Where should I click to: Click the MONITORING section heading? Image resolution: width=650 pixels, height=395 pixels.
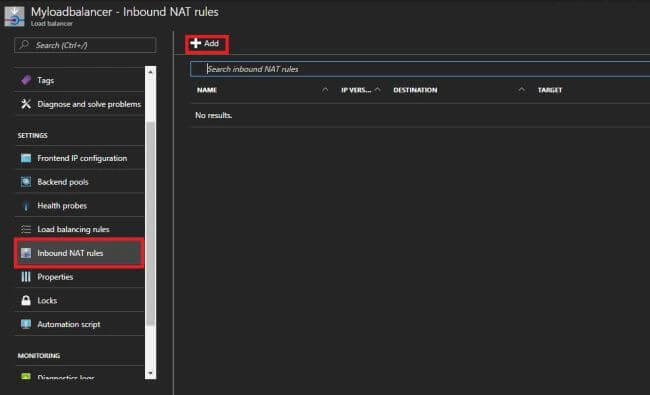tap(39, 356)
